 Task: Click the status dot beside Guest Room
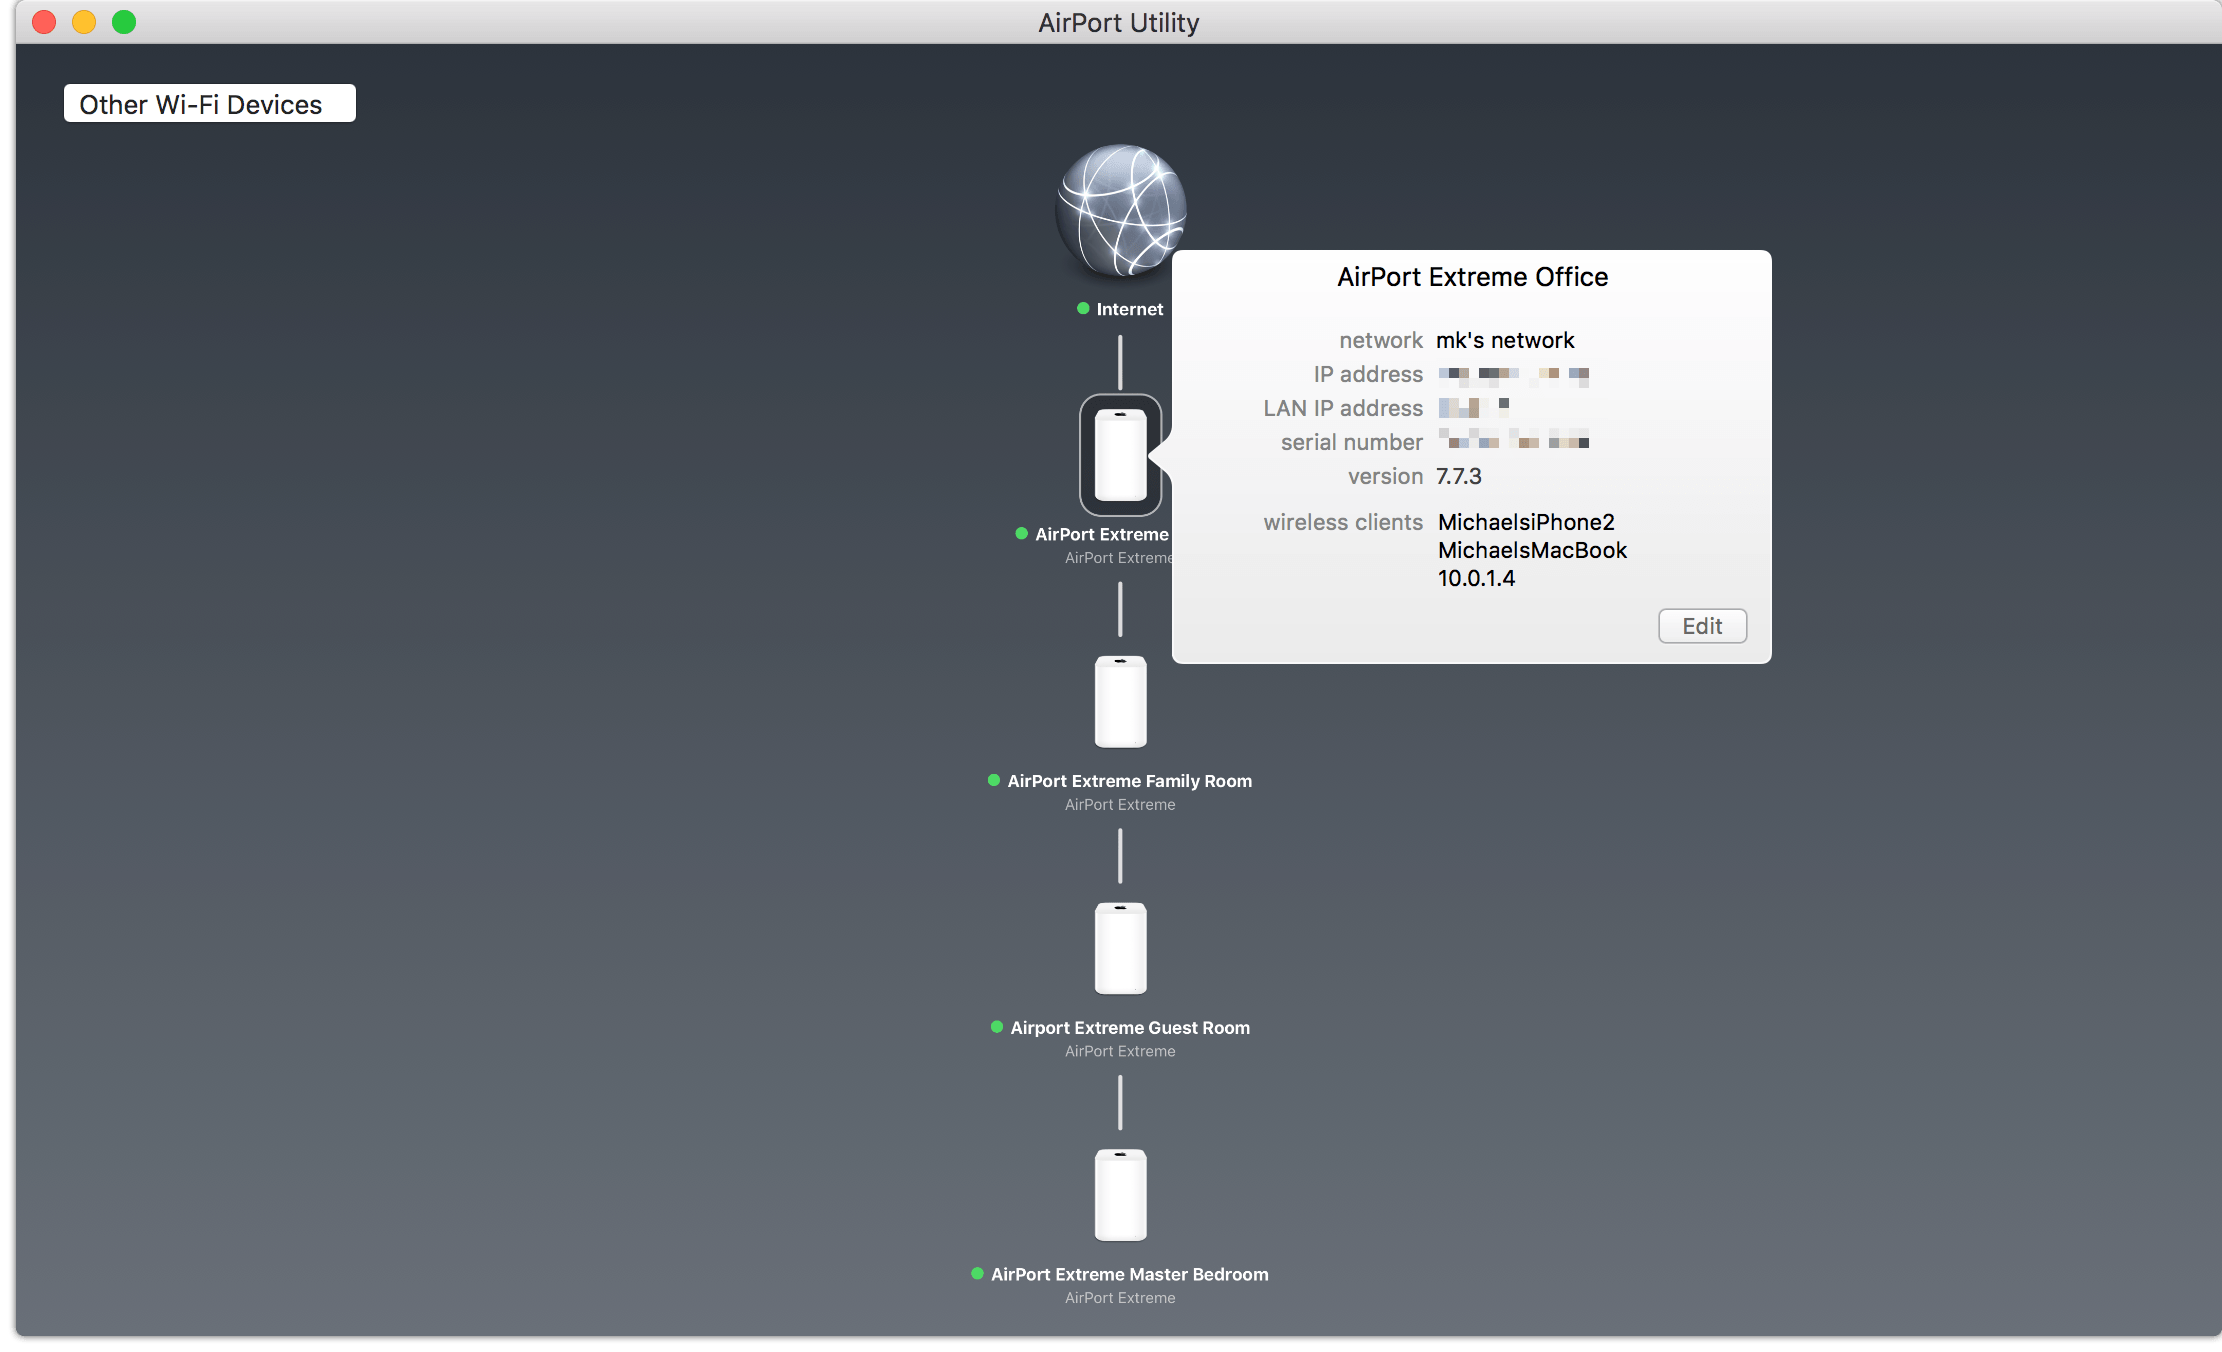pos(997,1027)
